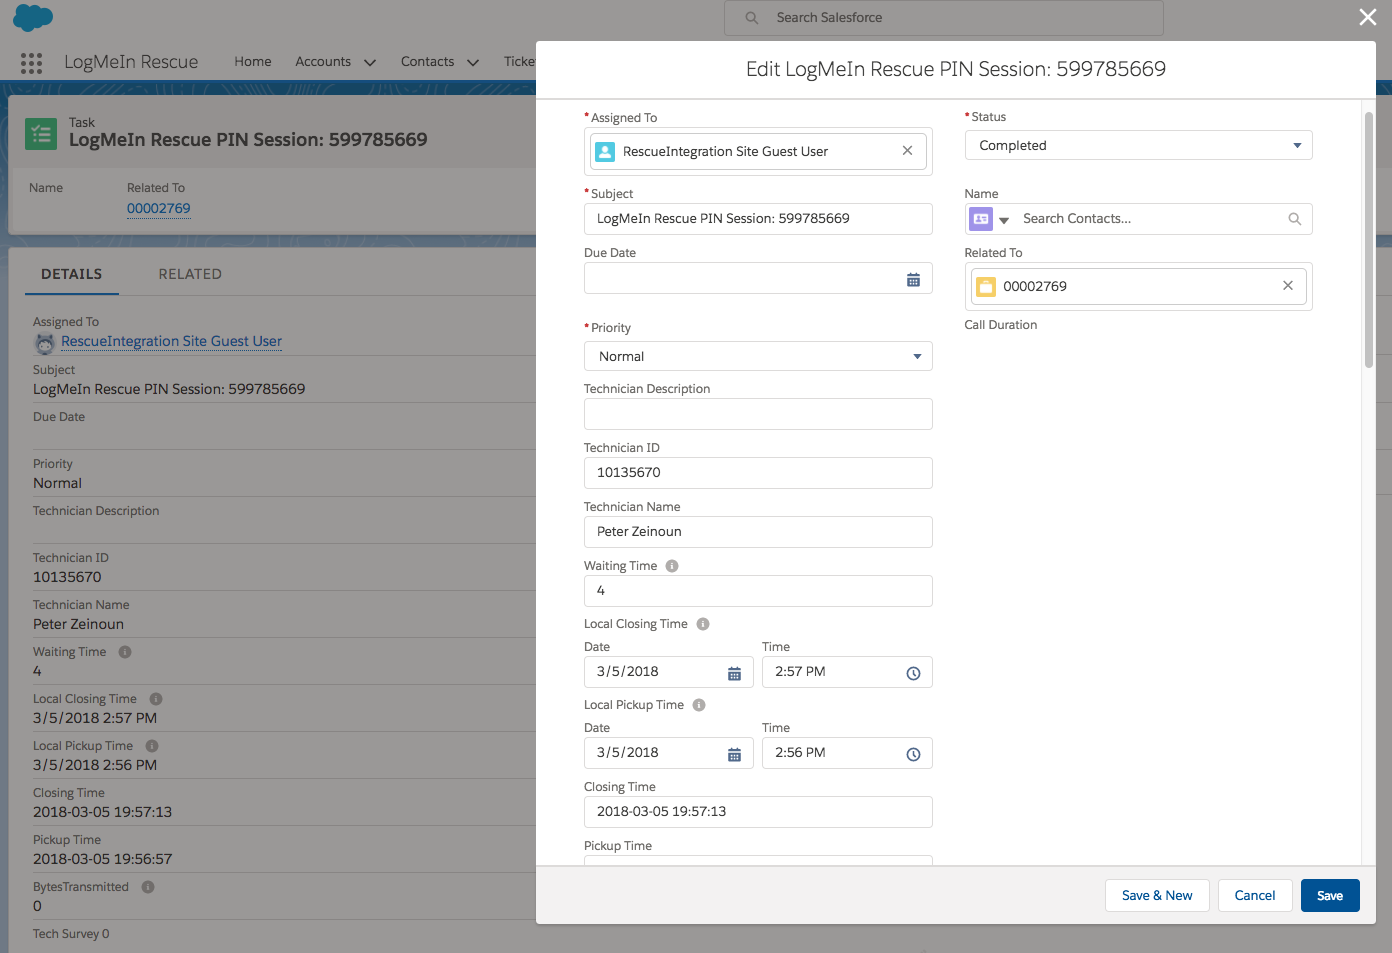The image size is (1392, 953).
Task: Click the Save & New button
Action: (1157, 896)
